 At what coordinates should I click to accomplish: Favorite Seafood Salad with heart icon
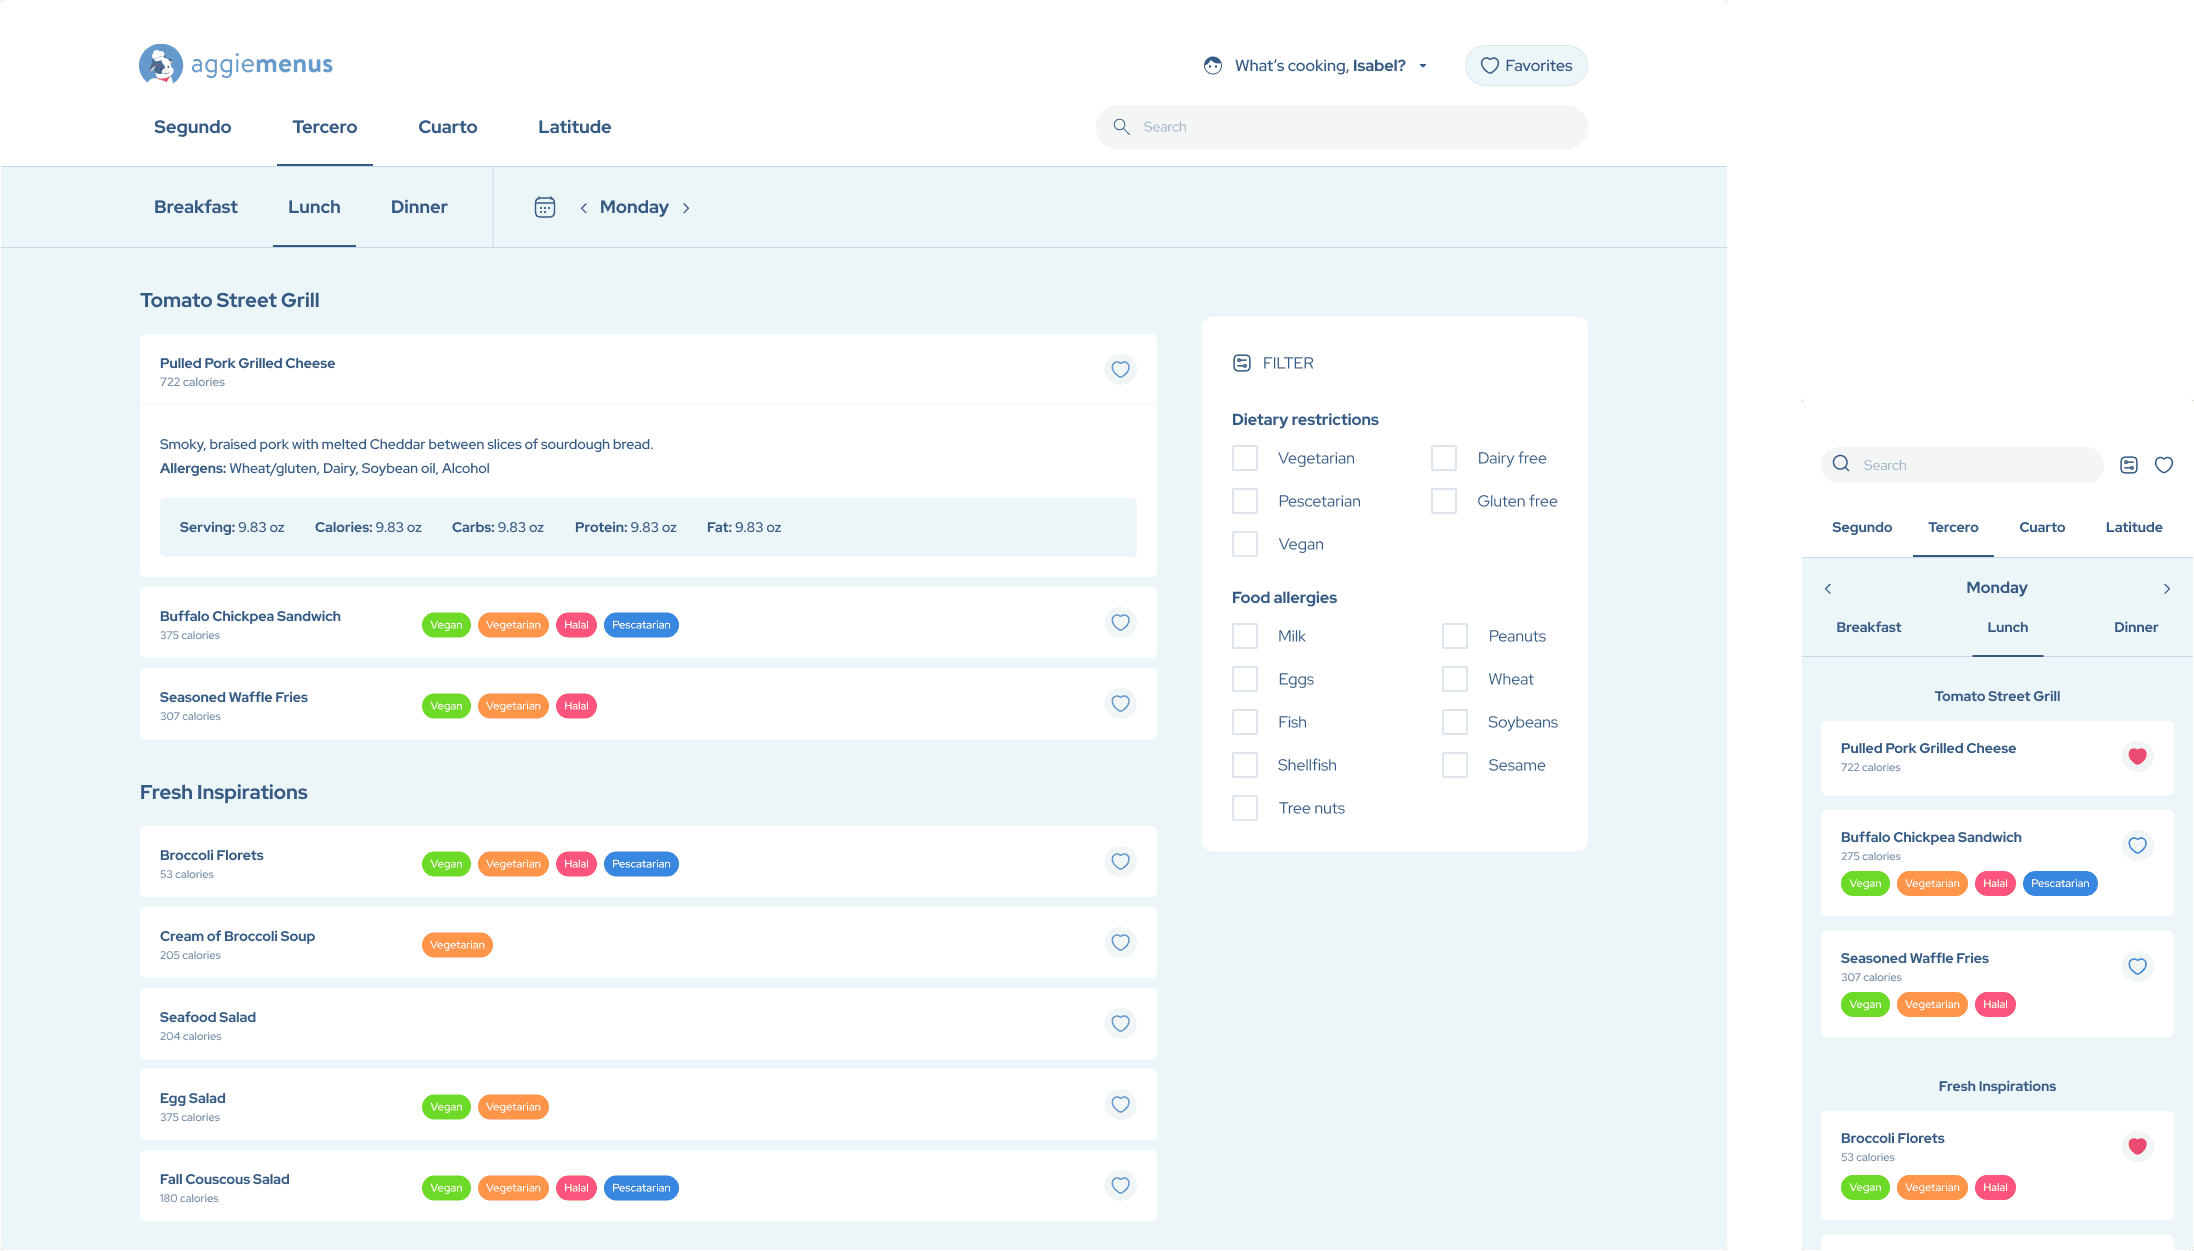point(1120,1023)
